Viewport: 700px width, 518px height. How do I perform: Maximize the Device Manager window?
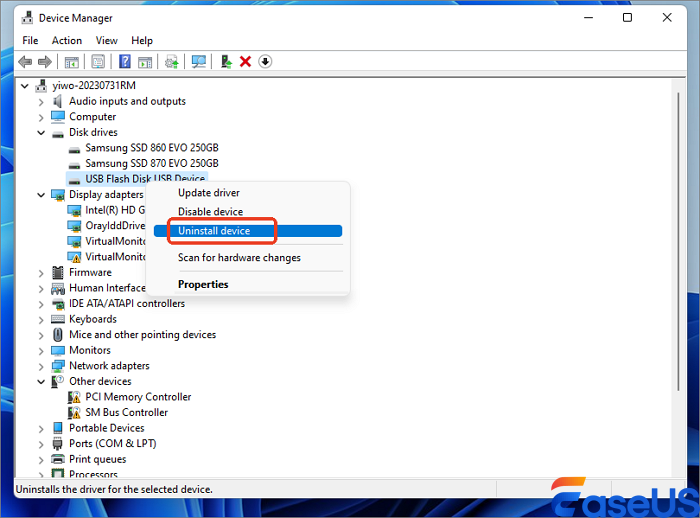point(627,18)
